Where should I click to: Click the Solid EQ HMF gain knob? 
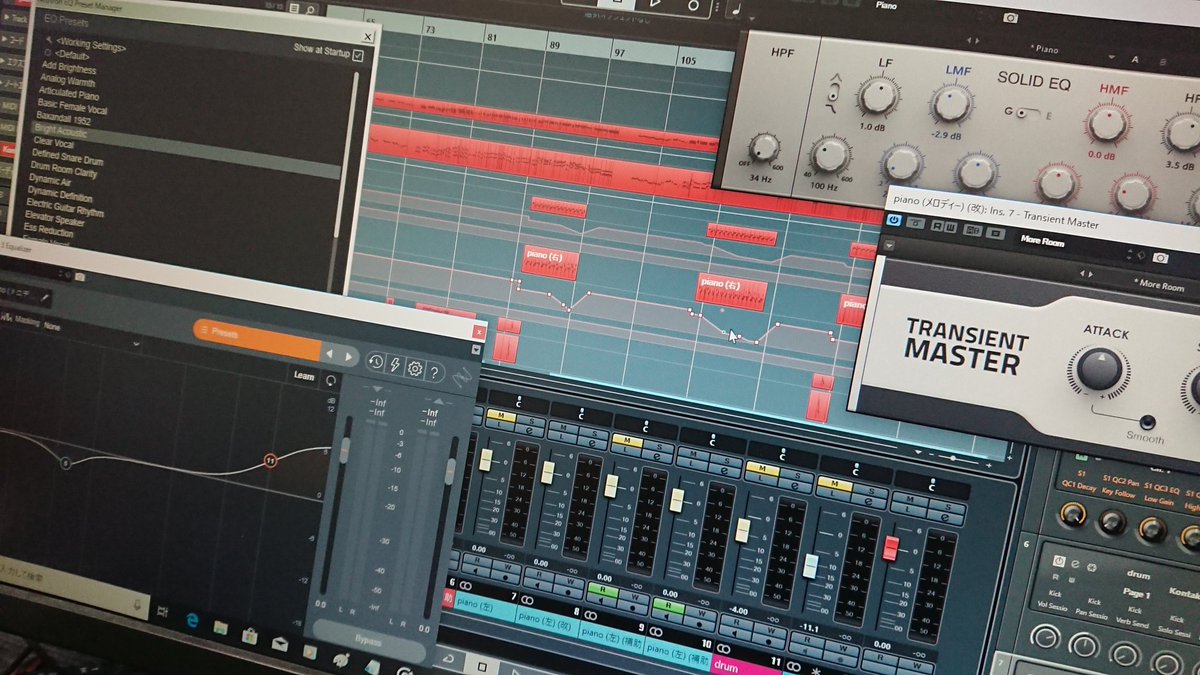tap(1107, 124)
